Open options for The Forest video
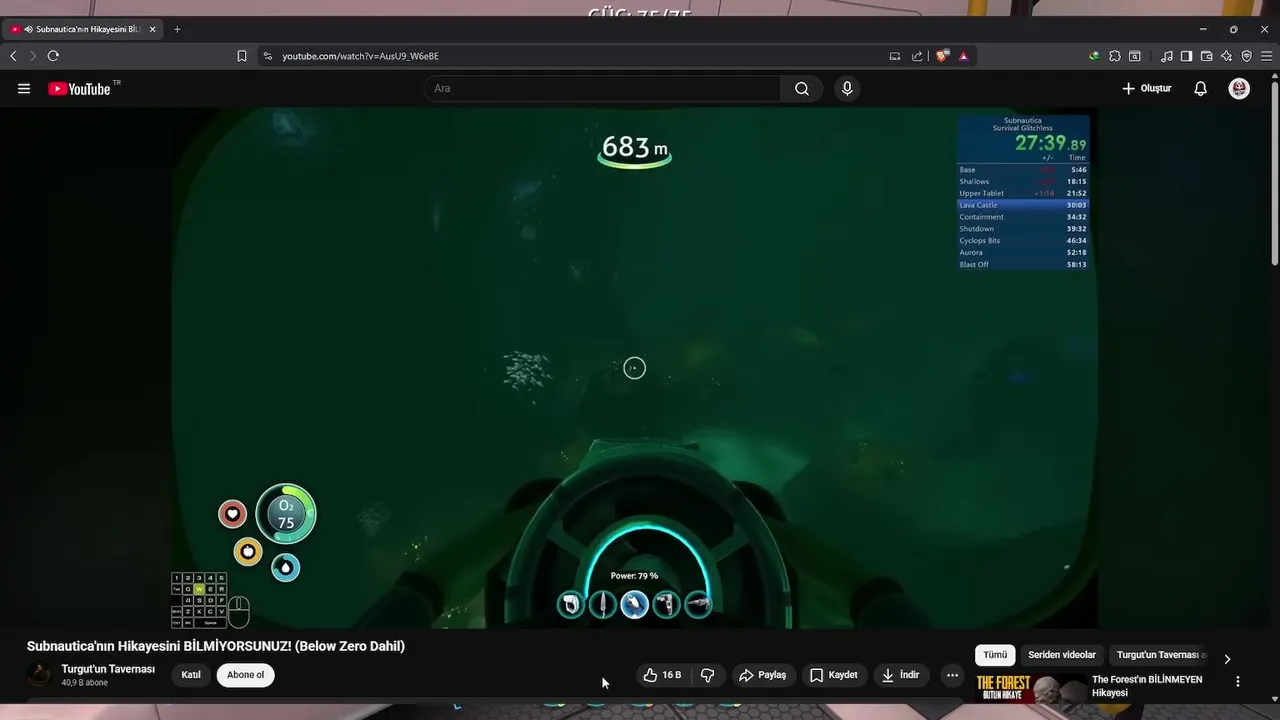The height and width of the screenshot is (720, 1280). tap(1238, 681)
